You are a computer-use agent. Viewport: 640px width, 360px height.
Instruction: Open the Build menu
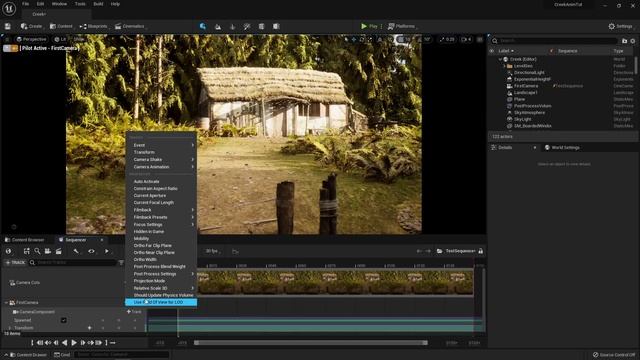pyautogui.click(x=98, y=4)
